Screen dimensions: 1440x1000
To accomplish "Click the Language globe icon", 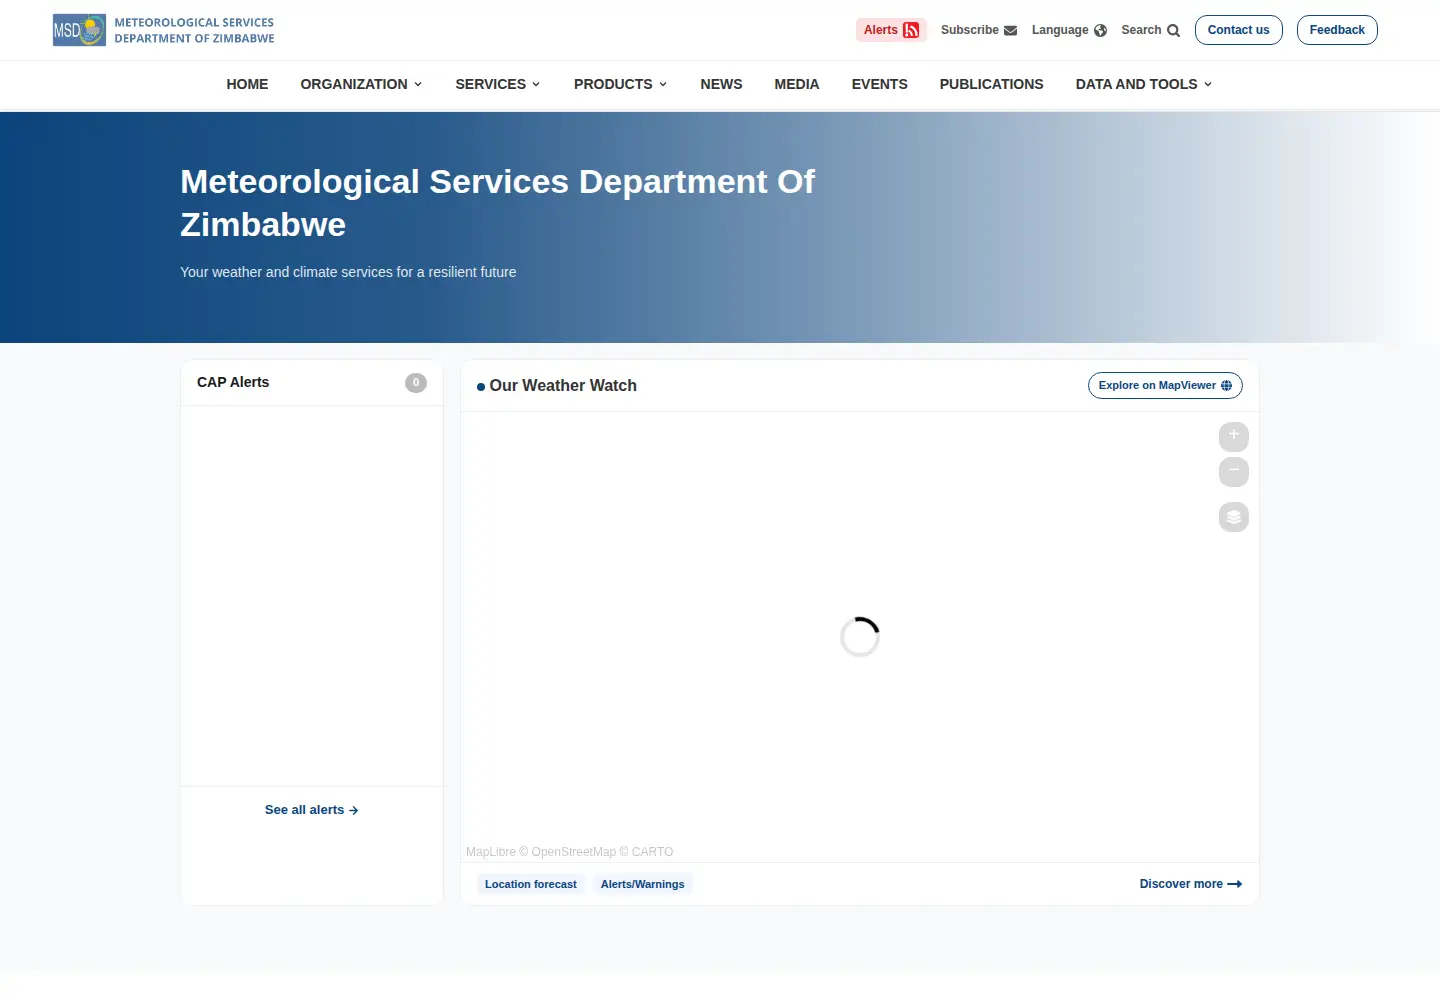I will (x=1100, y=30).
